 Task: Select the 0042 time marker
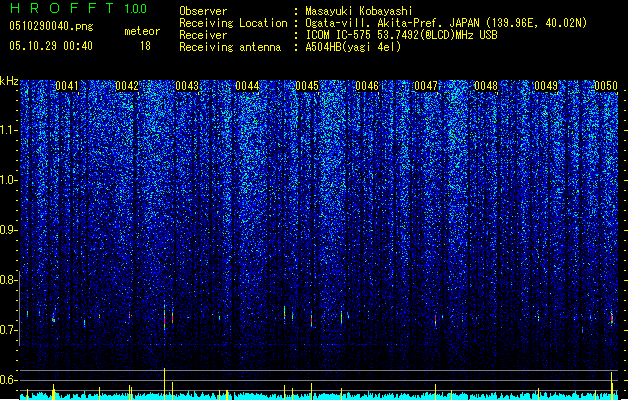(127, 86)
